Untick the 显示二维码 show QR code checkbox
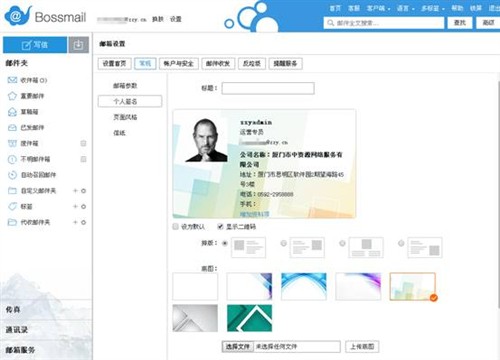This screenshot has width=500, height=360. 220,227
